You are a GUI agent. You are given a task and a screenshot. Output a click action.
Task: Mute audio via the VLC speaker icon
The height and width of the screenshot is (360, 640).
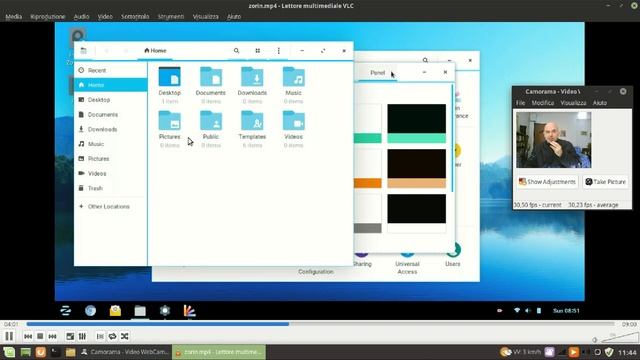(595, 340)
